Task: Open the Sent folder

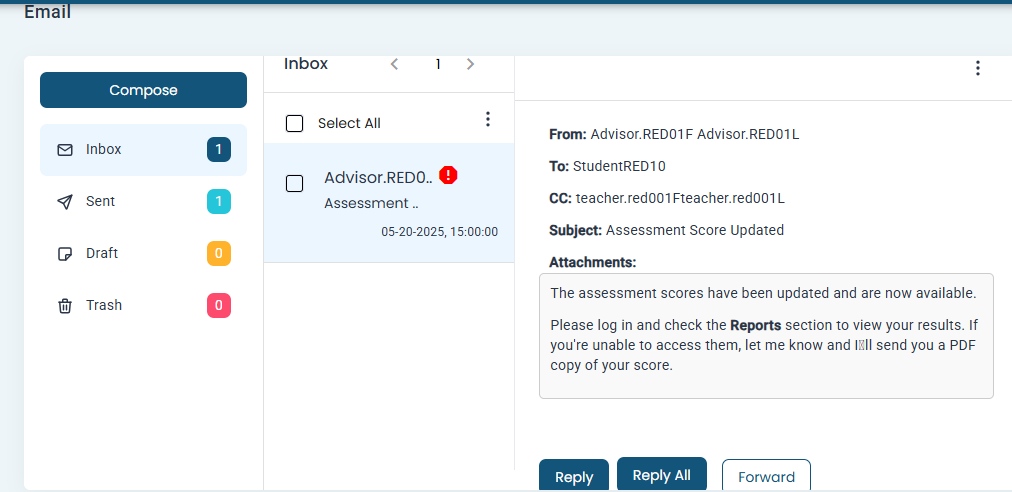Action: [101, 202]
